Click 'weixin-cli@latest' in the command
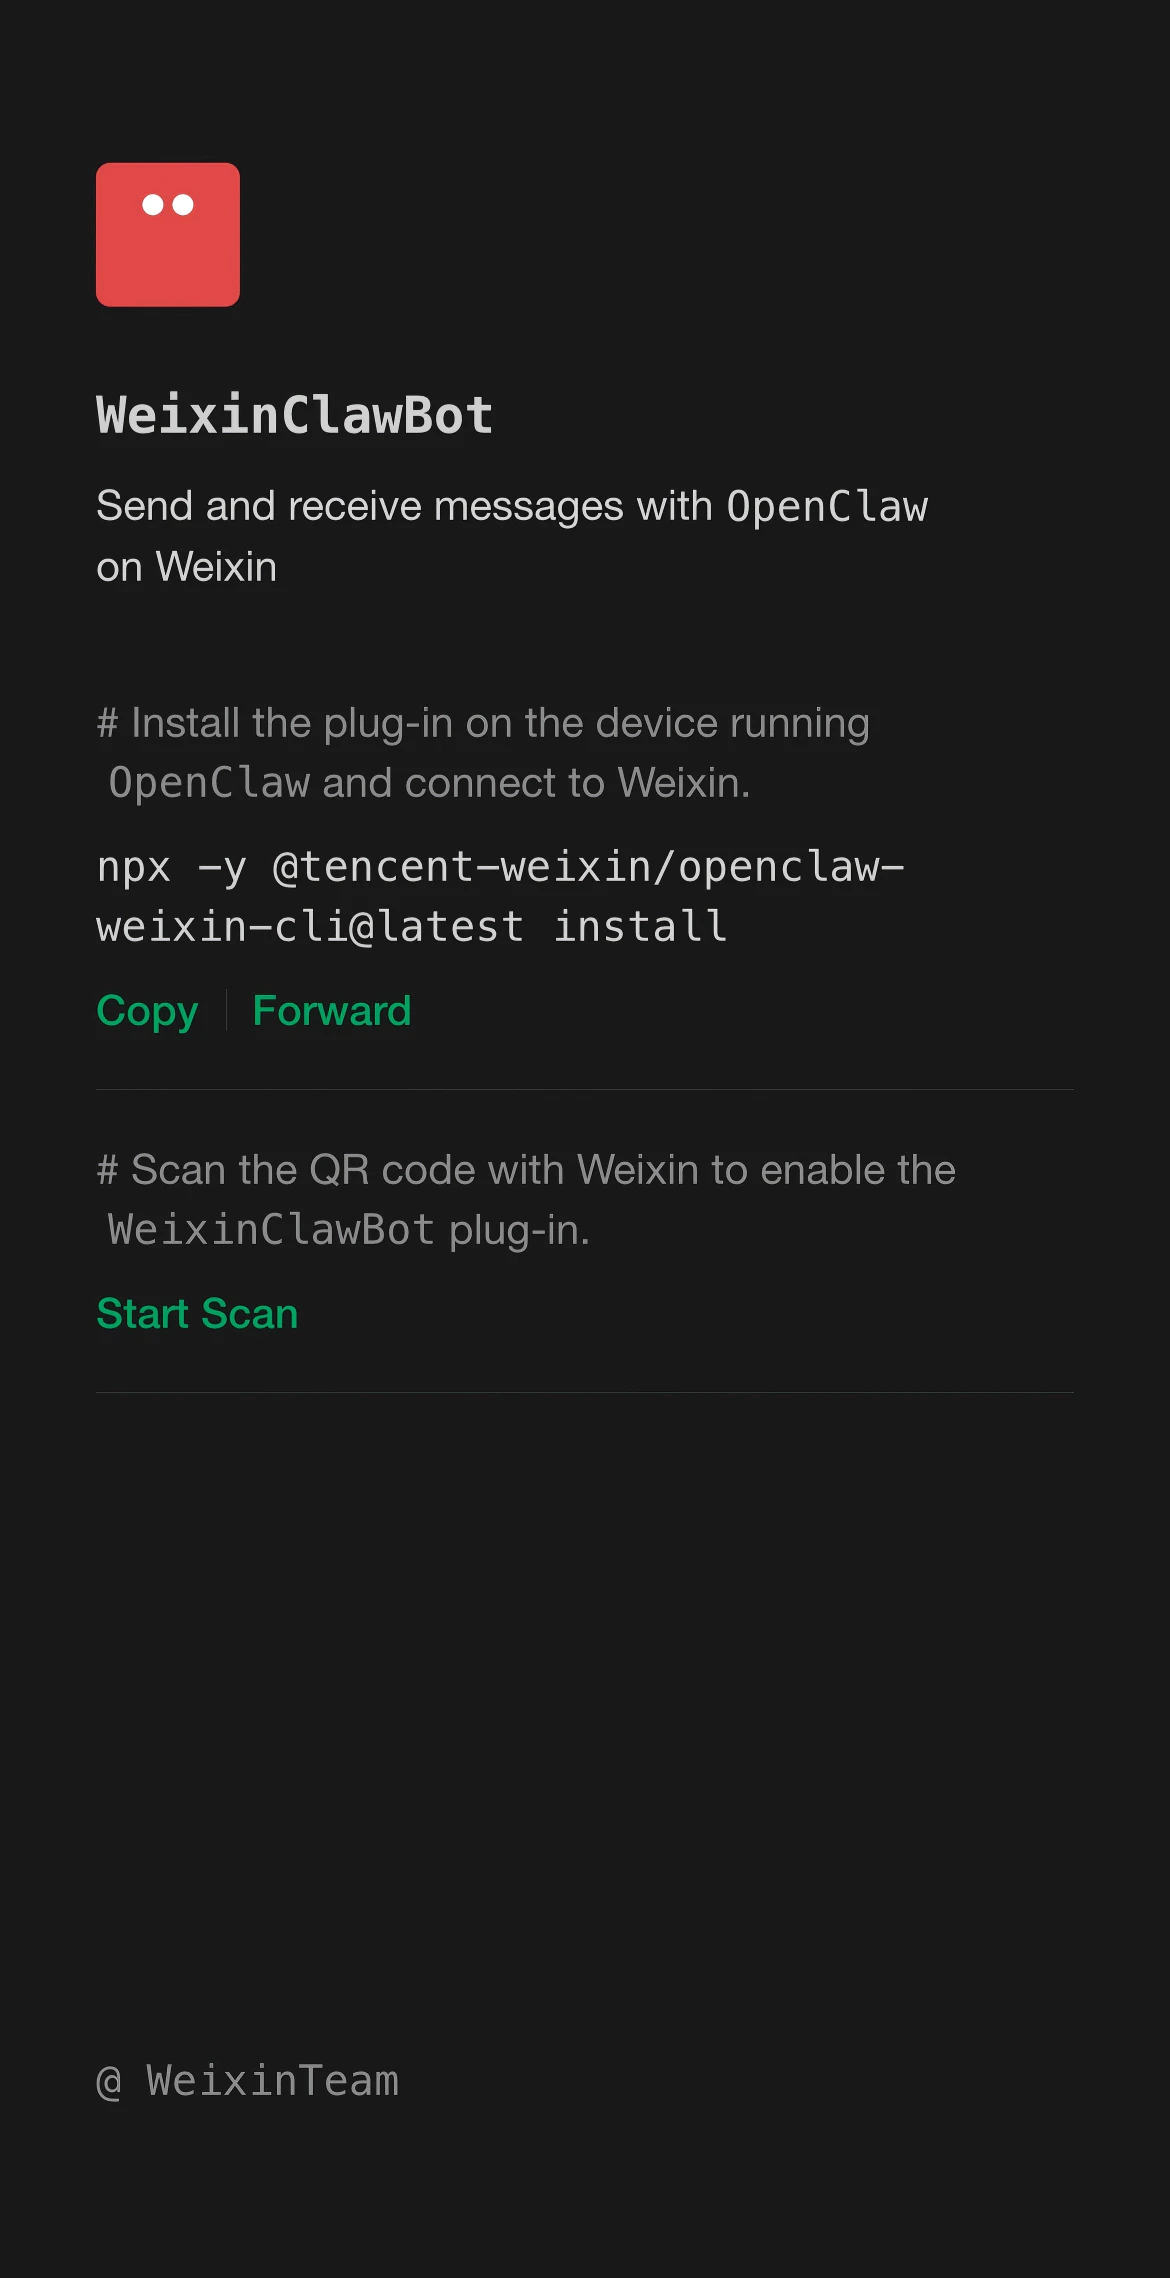 point(310,927)
